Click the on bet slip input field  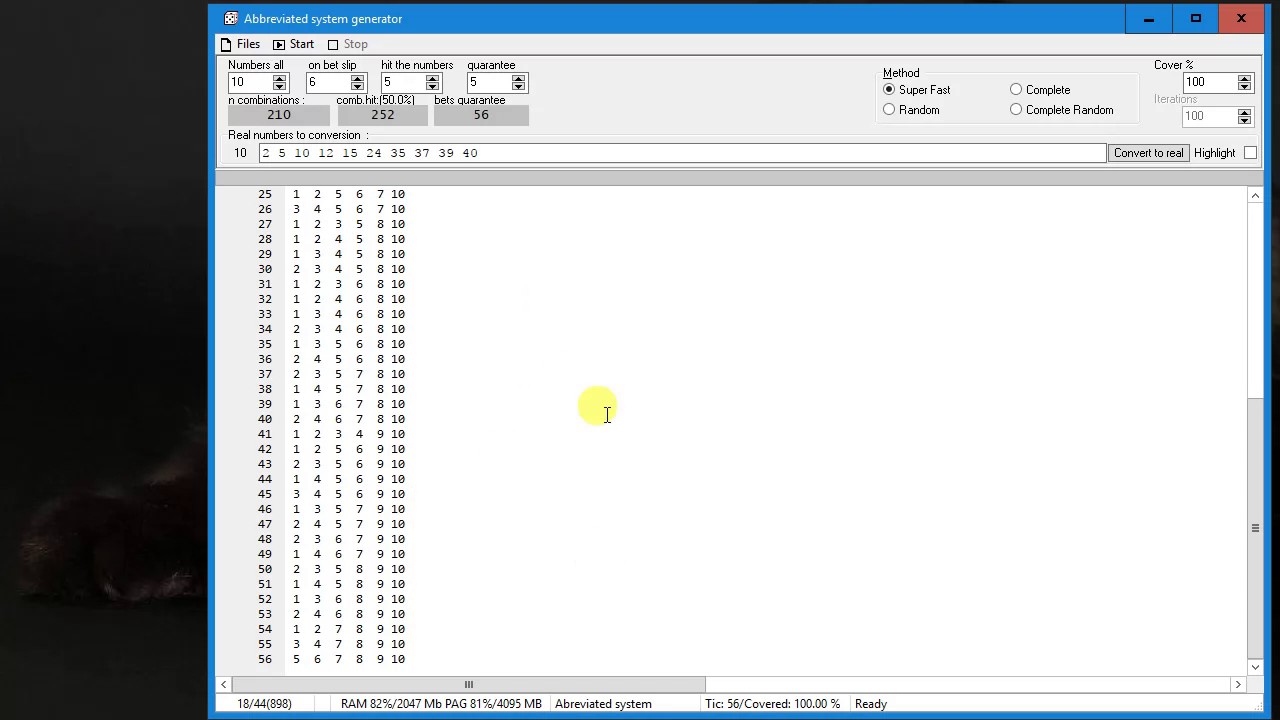pyautogui.click(x=328, y=83)
